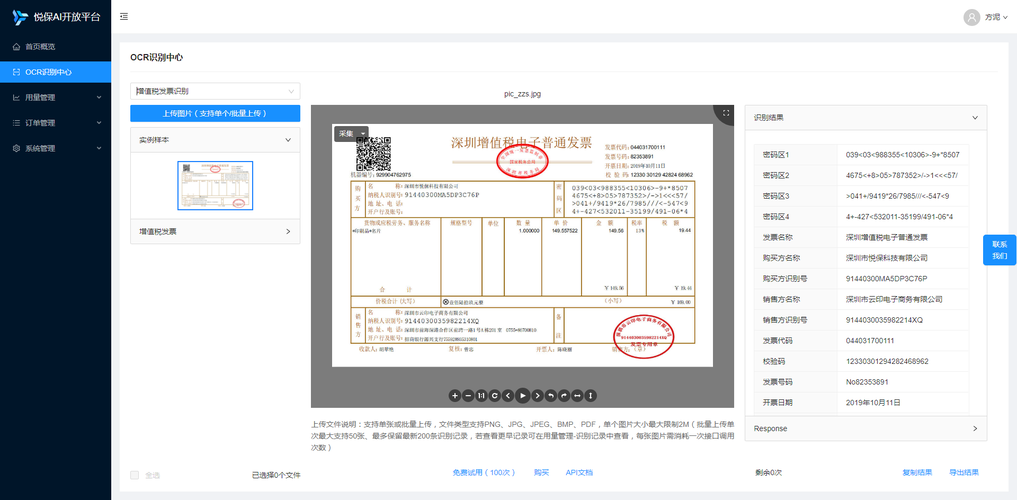Viewport: 1017px width, 500px height.
Task: Open the API文档 link
Action: pyautogui.click(x=579, y=472)
